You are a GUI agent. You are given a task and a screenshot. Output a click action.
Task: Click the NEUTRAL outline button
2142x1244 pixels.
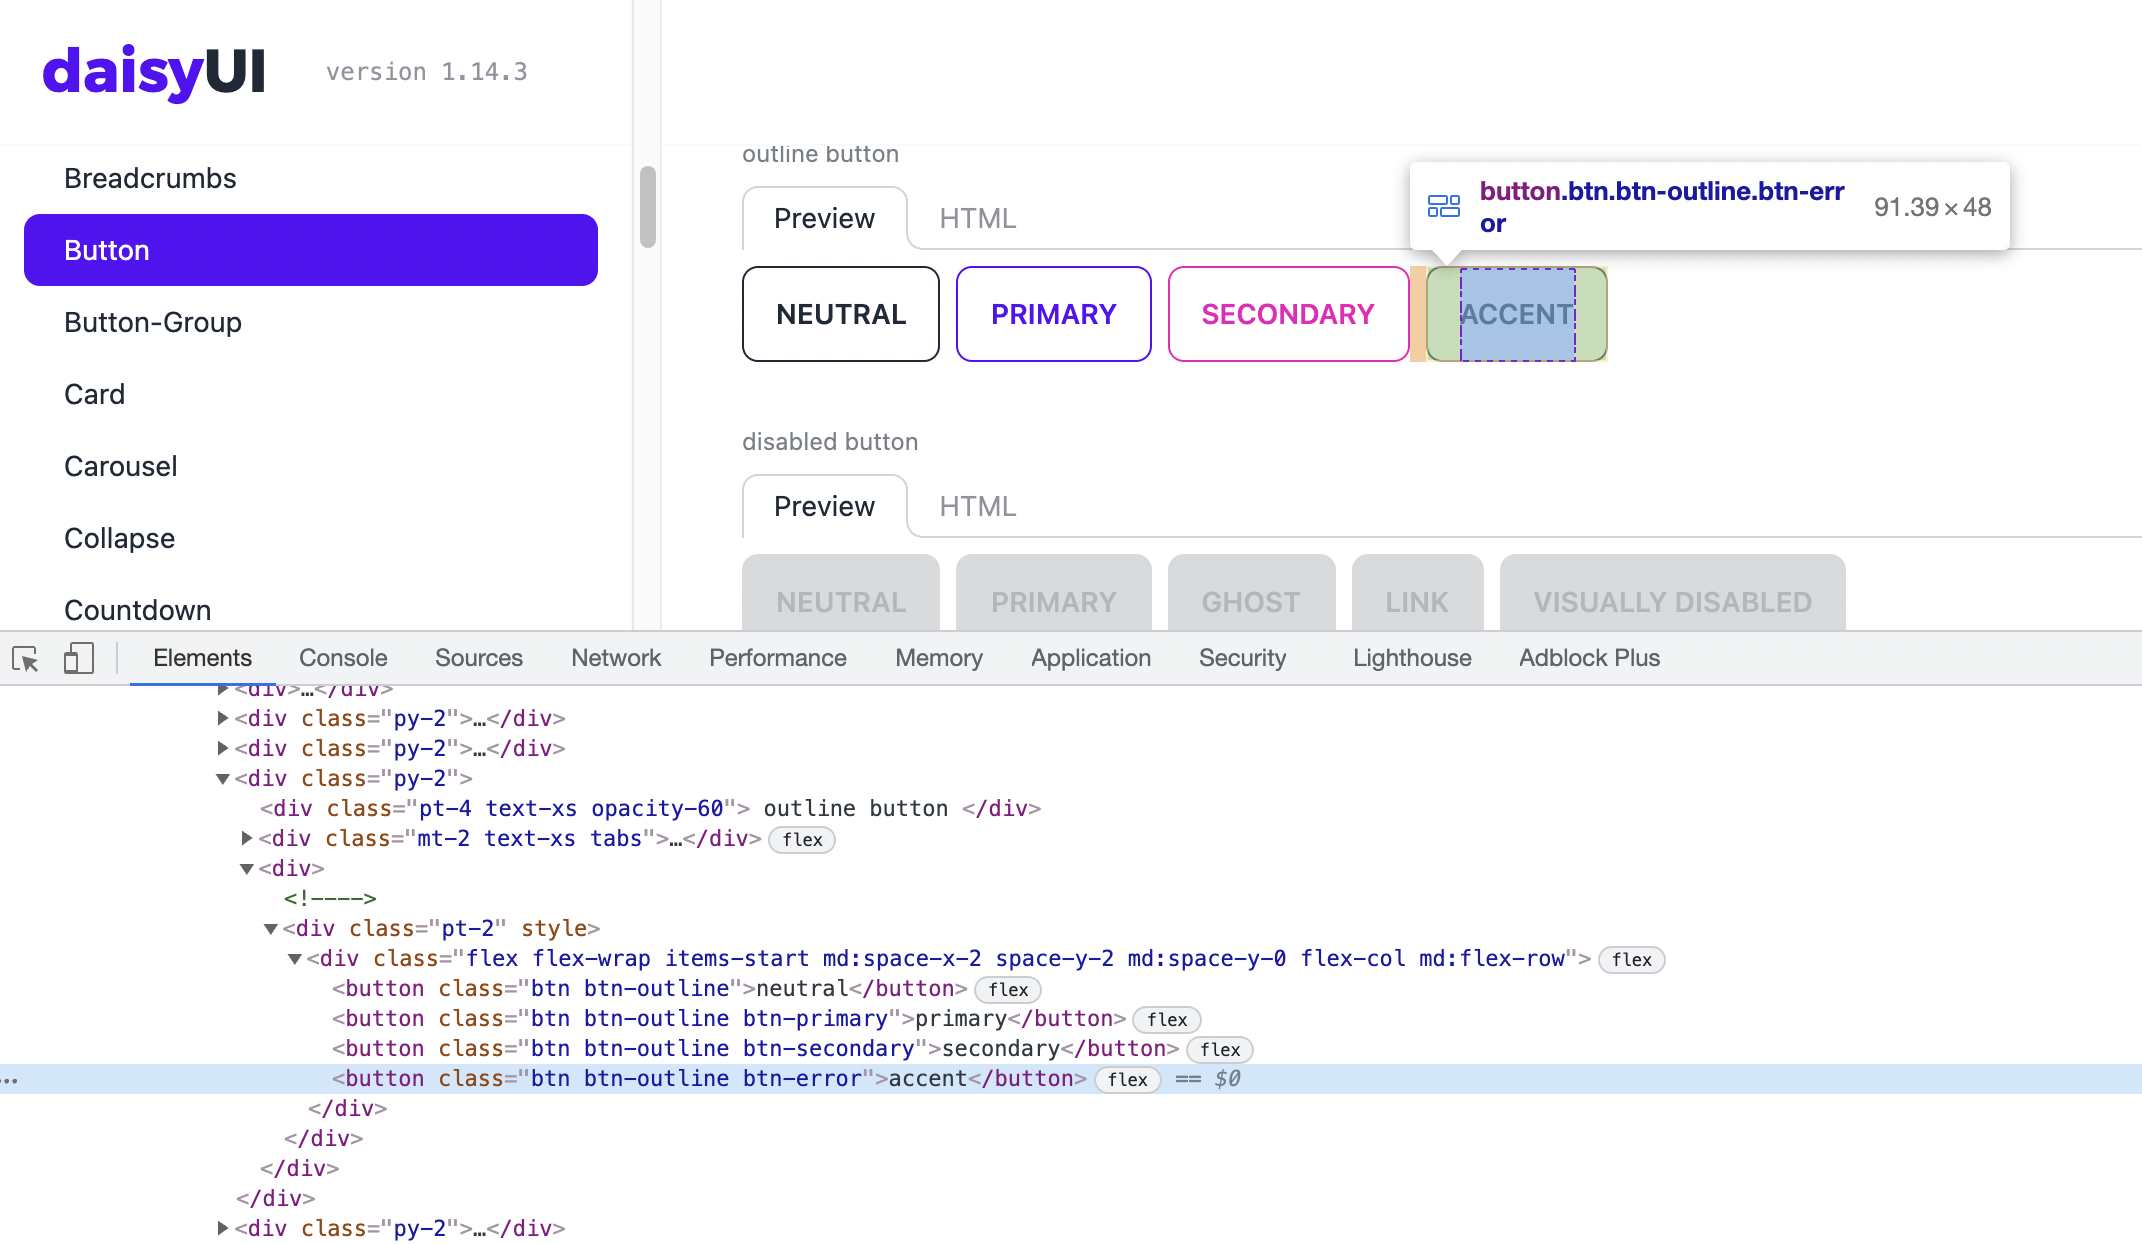(840, 314)
